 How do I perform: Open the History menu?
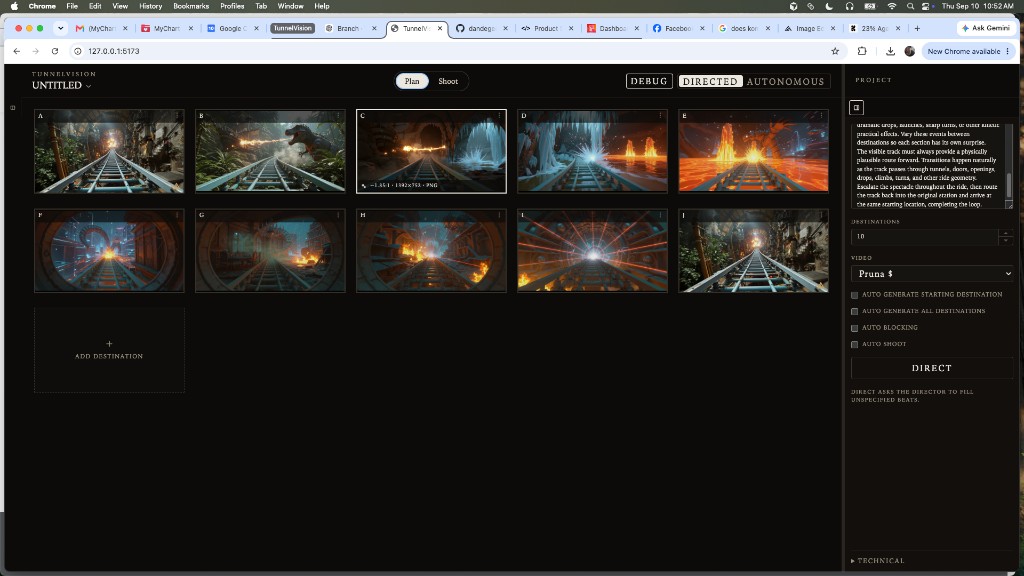[x=150, y=6]
